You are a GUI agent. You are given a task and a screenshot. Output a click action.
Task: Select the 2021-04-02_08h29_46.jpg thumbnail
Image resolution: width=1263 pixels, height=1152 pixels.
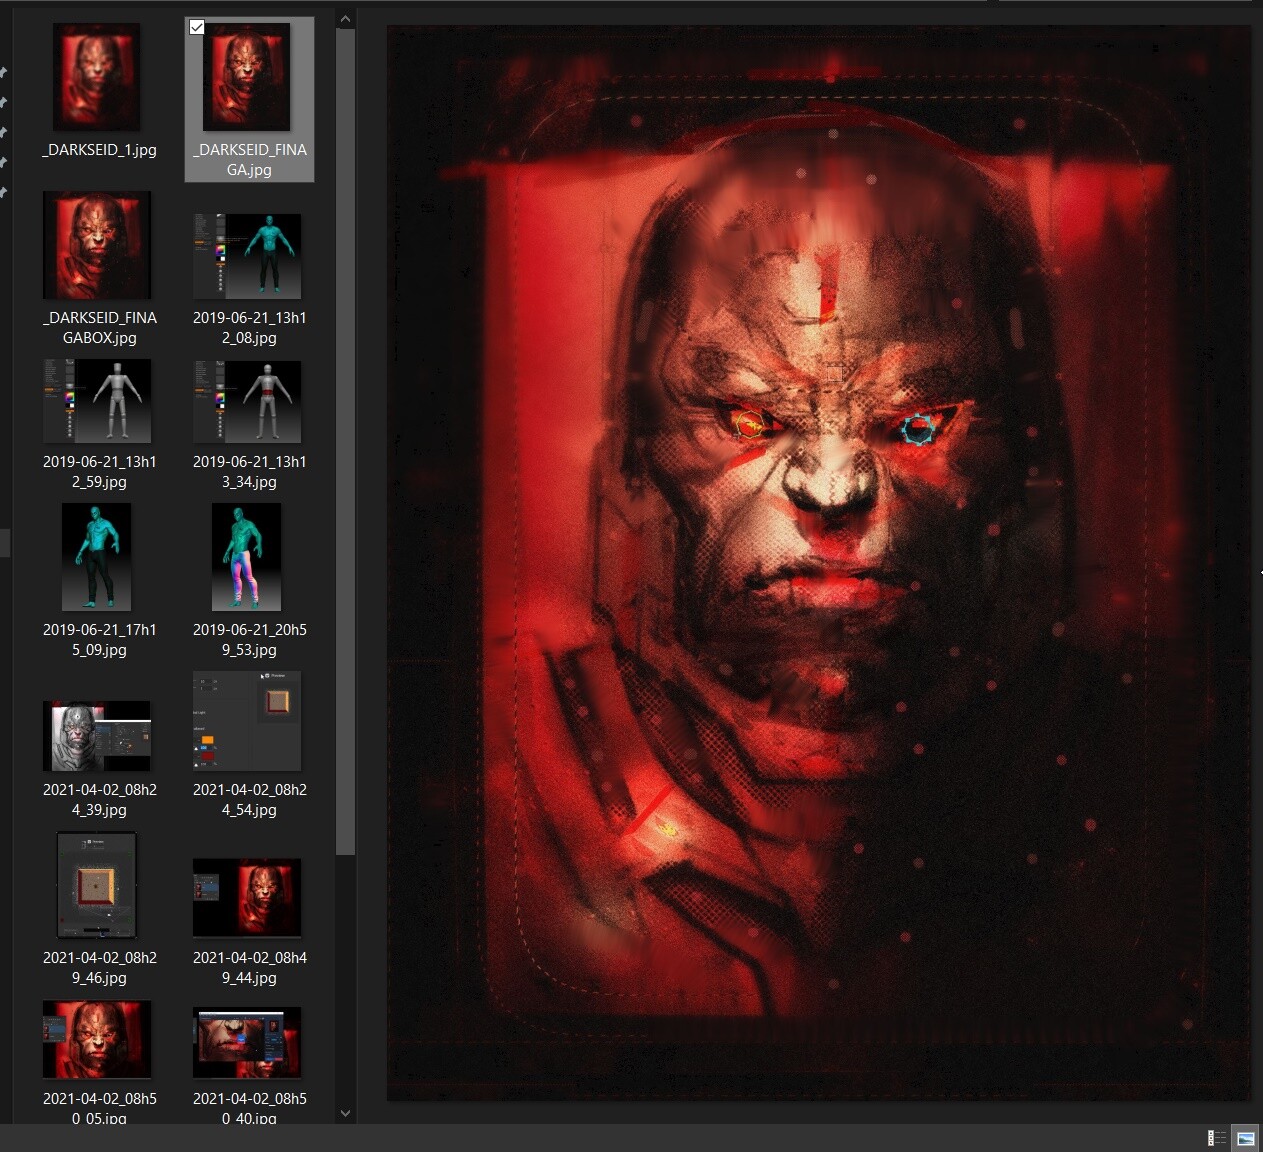point(97,885)
